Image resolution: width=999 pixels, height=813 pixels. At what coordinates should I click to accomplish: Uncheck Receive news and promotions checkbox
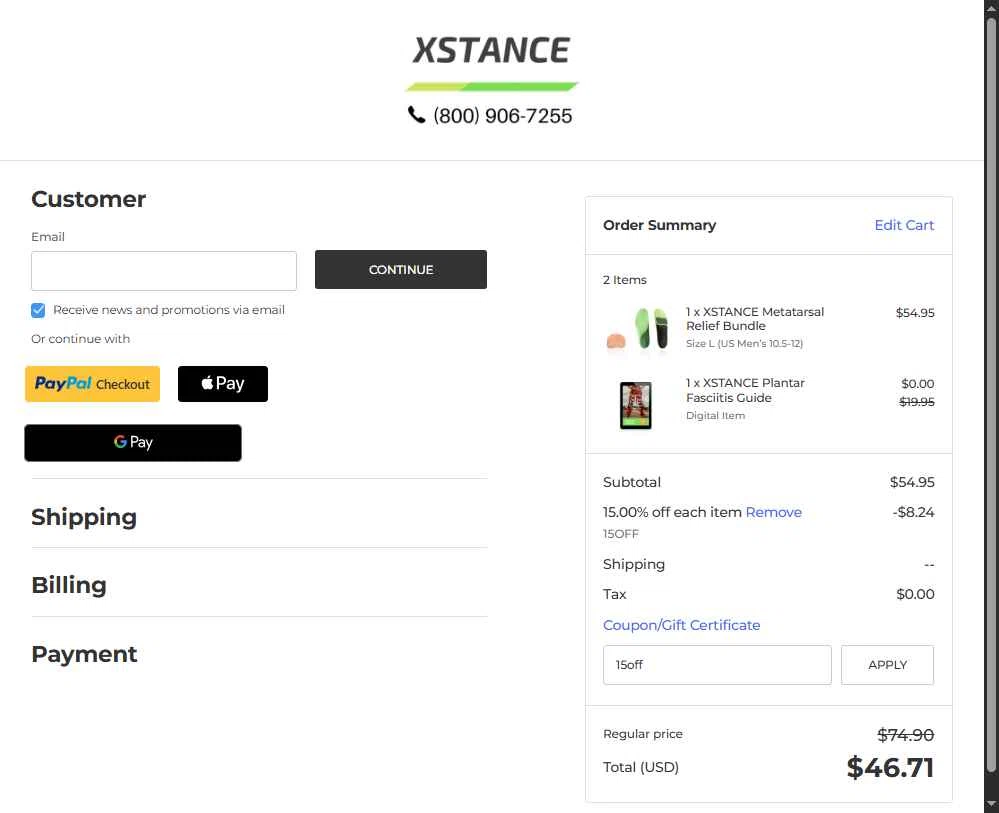[x=38, y=310]
